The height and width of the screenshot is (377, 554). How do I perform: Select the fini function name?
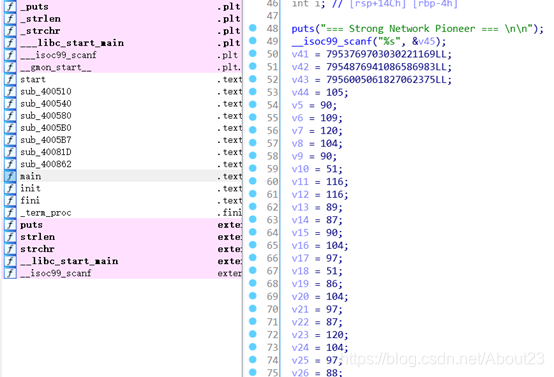[30, 200]
